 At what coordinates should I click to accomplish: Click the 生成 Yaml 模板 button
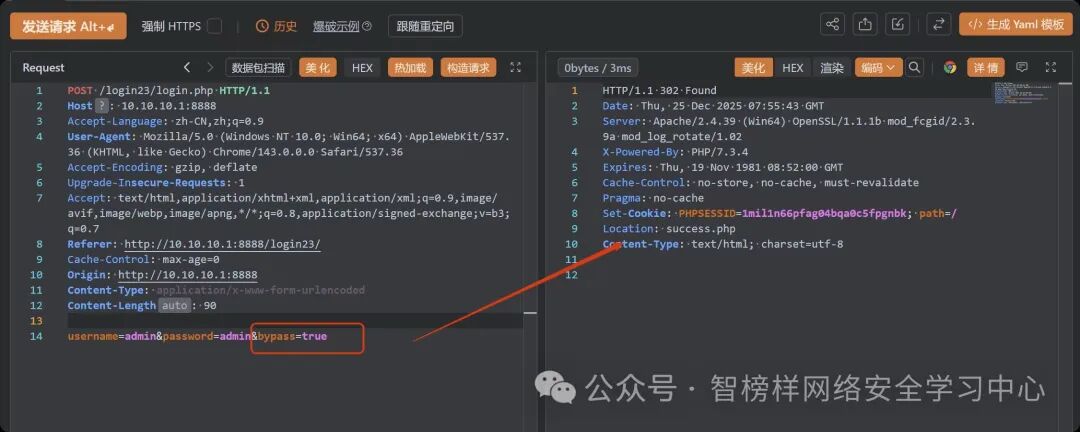[x=1016, y=24]
